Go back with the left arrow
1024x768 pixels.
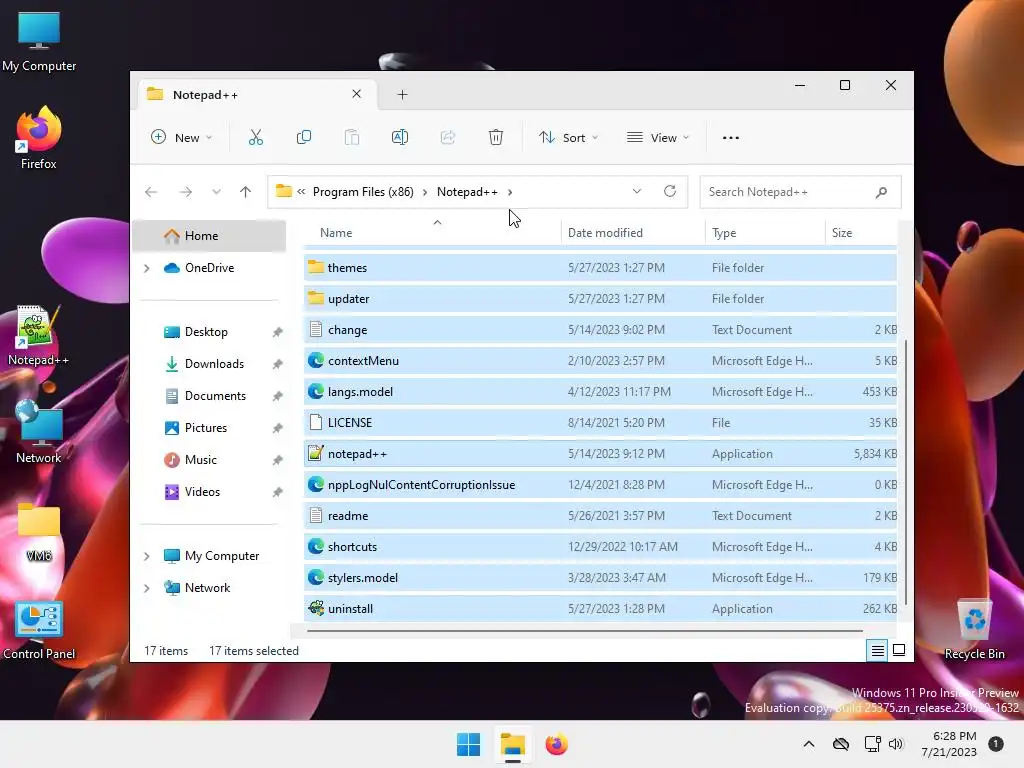pyautogui.click(x=151, y=192)
